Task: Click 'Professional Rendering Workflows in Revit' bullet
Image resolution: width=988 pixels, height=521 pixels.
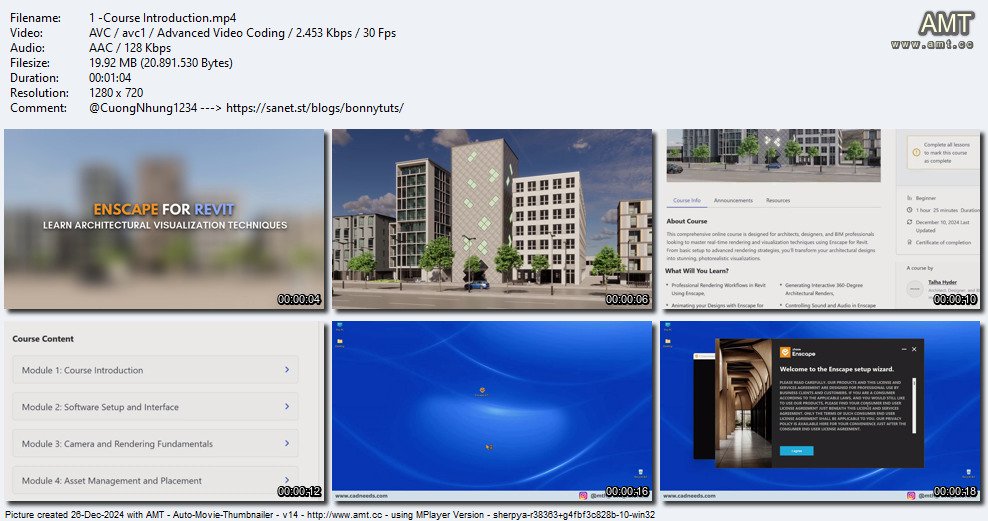Action: (x=718, y=285)
